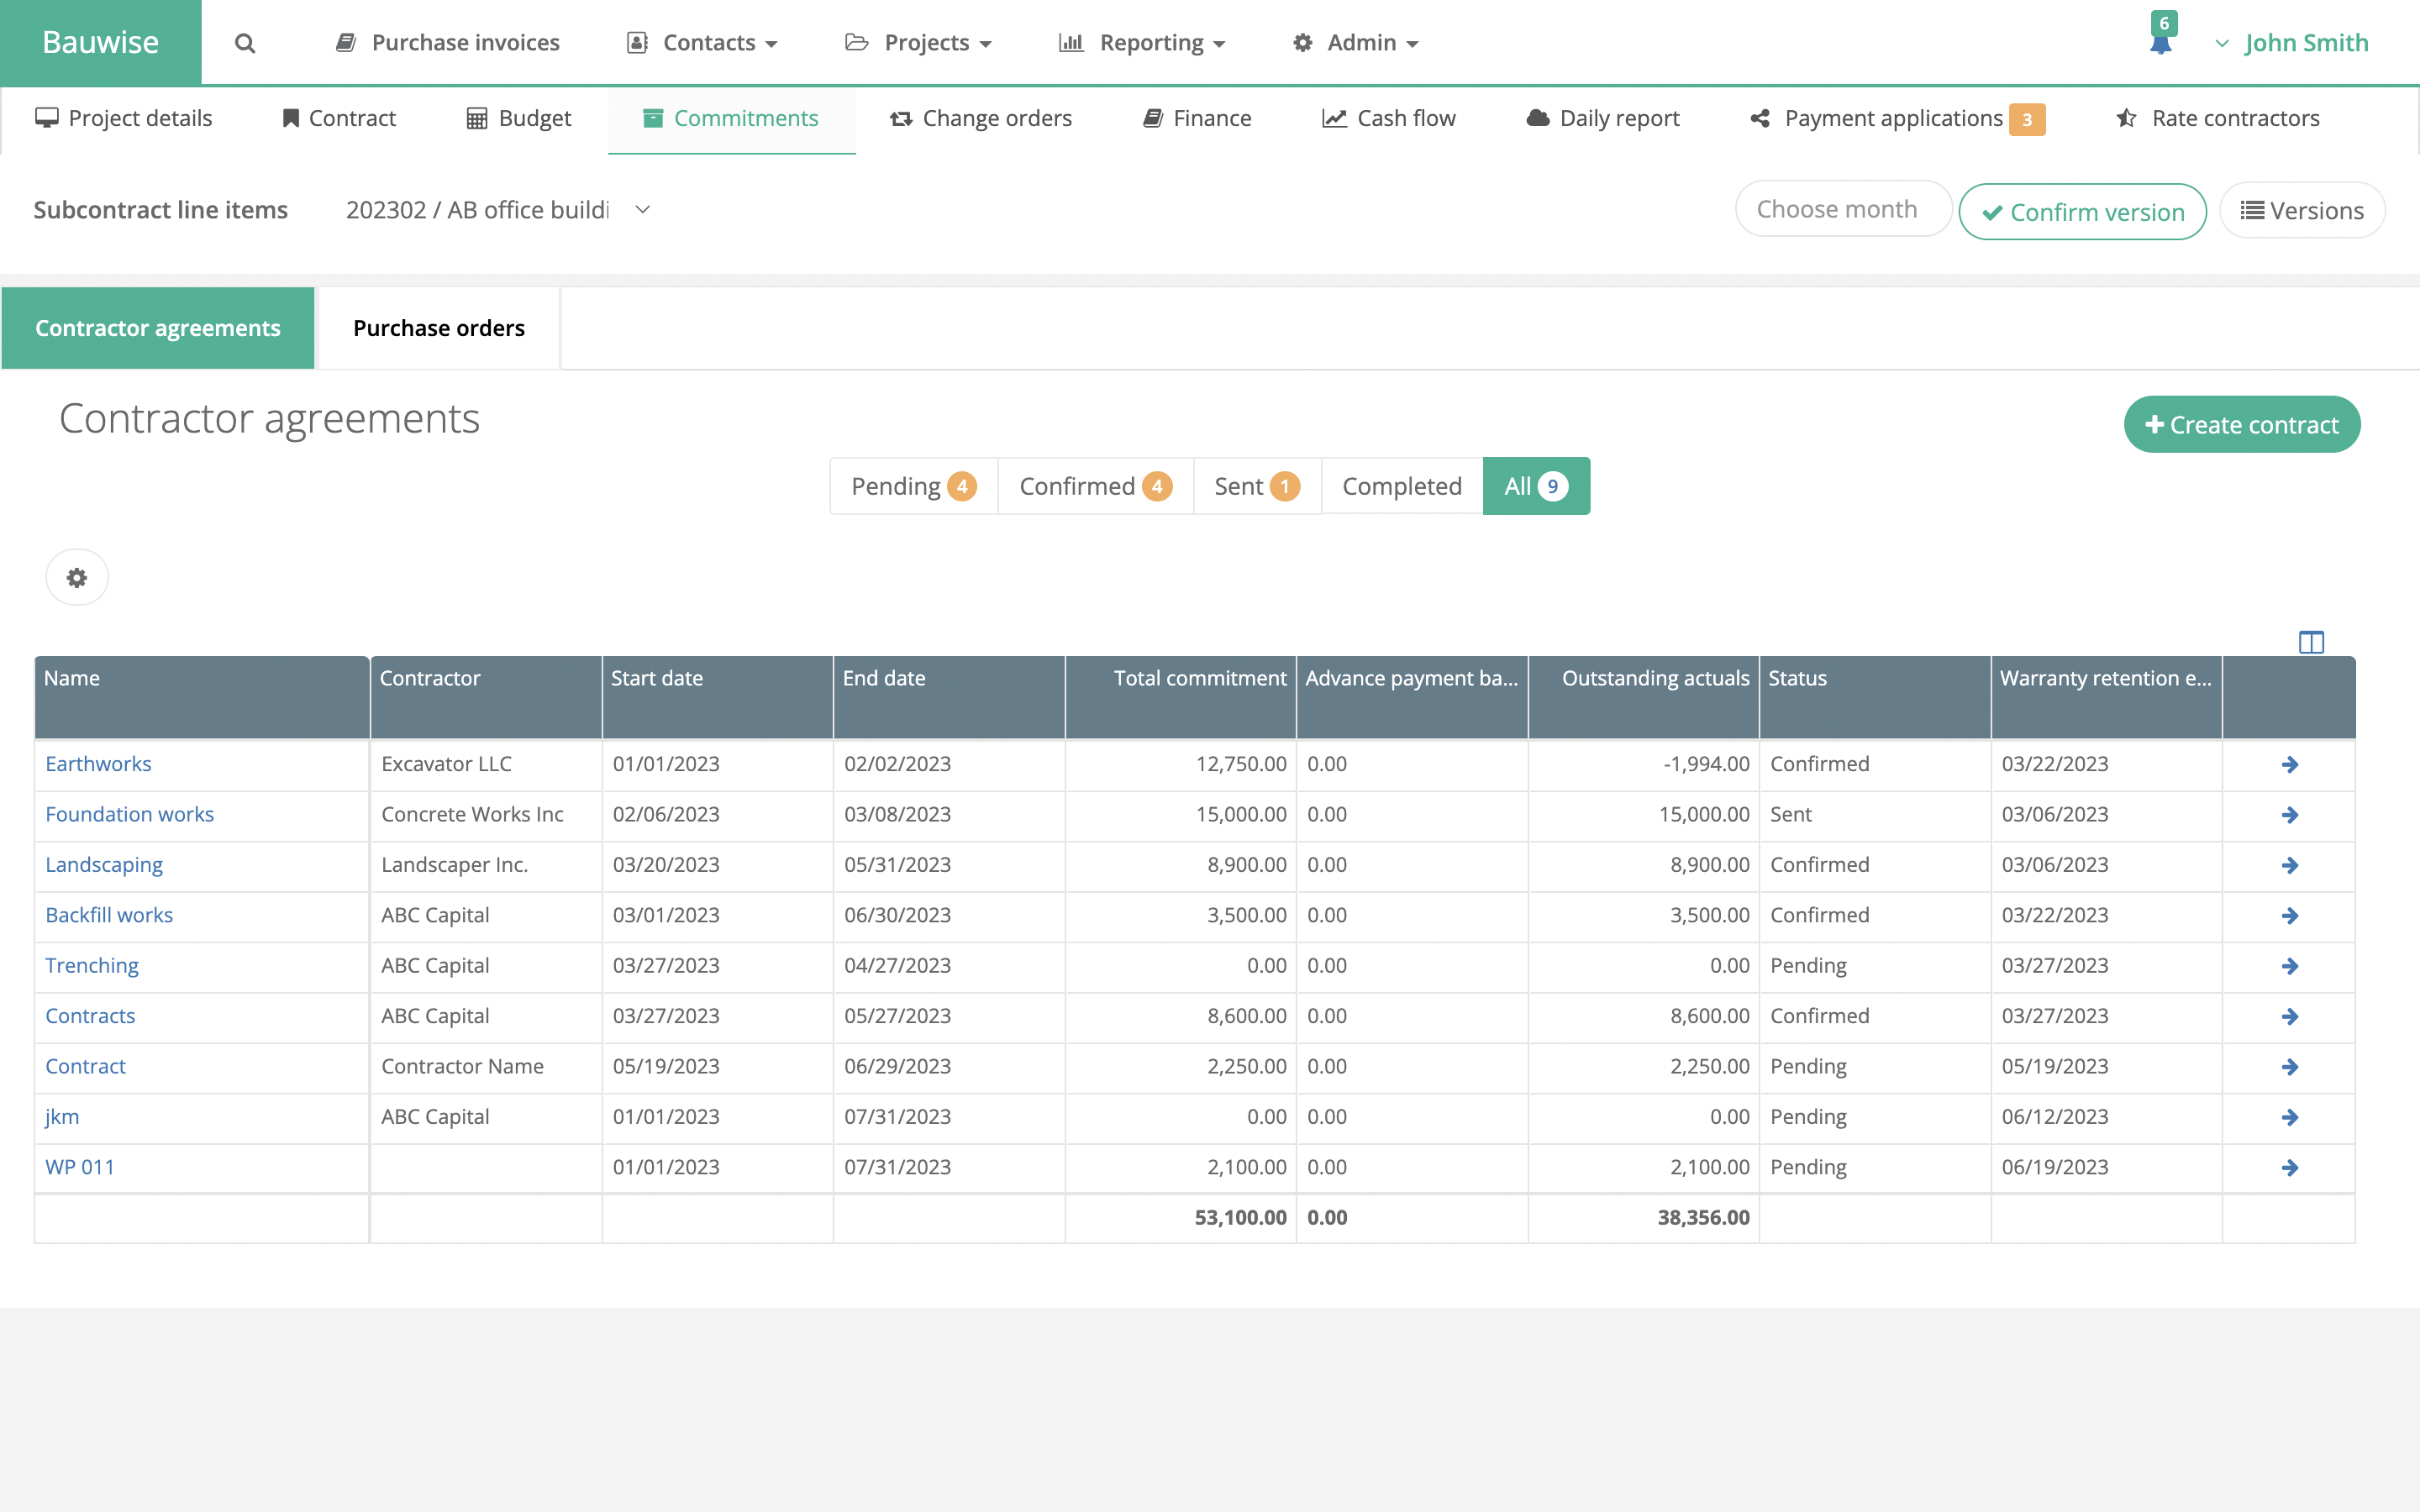Image resolution: width=2420 pixels, height=1512 pixels.
Task: Sort by Contractor column header
Action: [486, 697]
